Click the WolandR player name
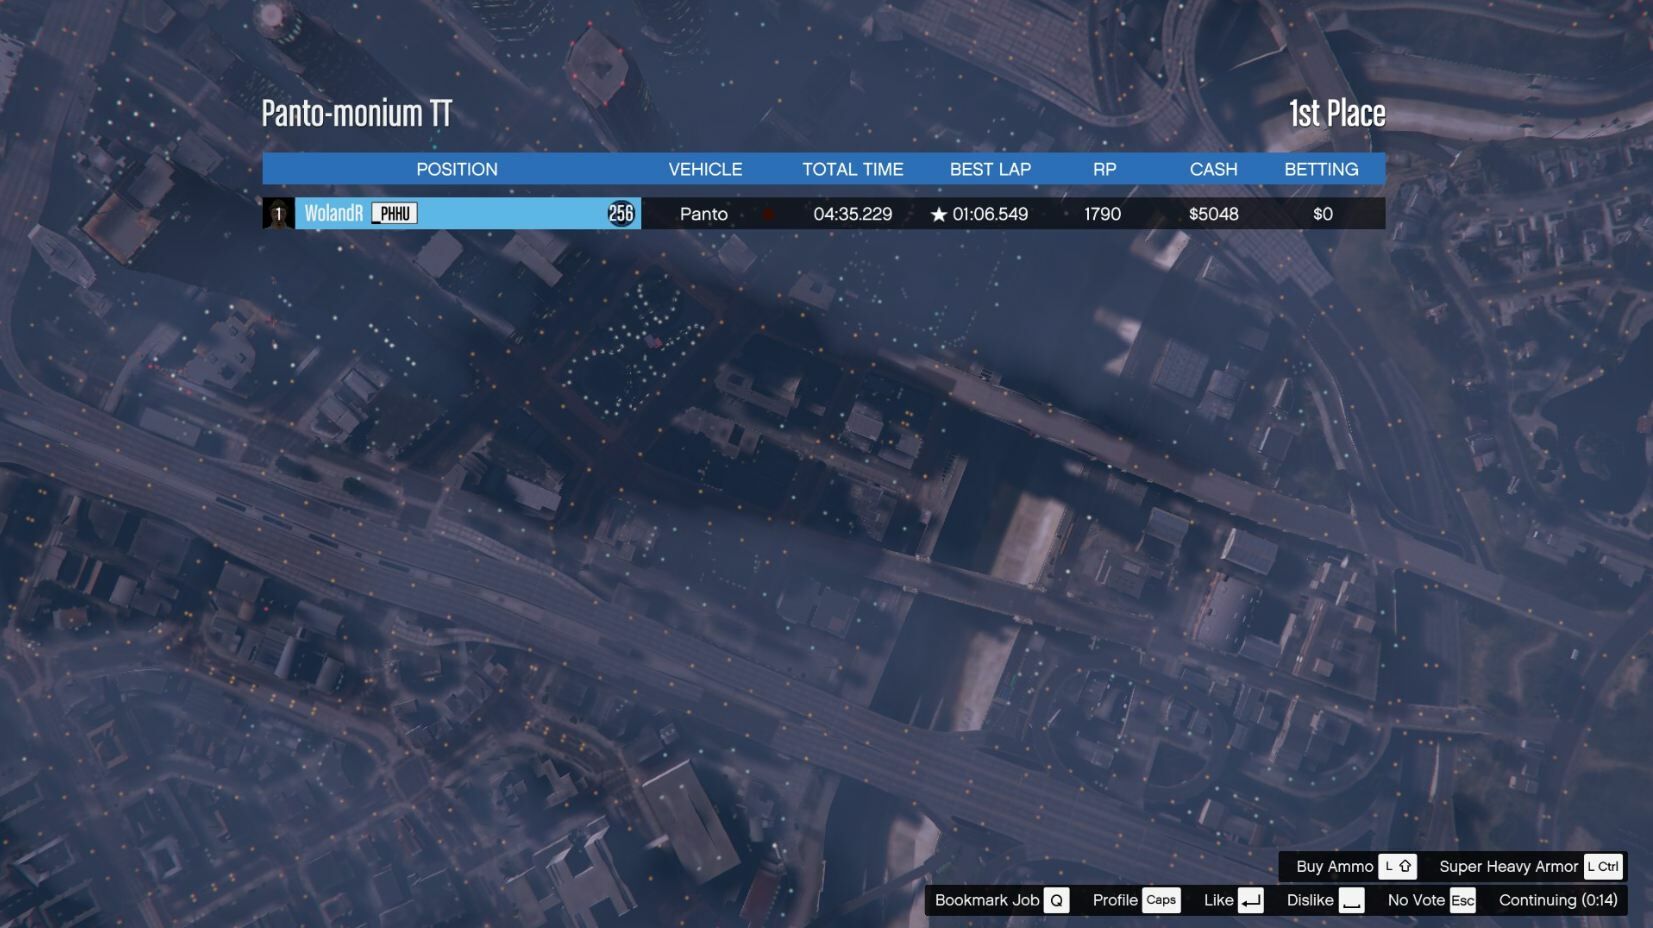The image size is (1653, 928). tap(334, 213)
